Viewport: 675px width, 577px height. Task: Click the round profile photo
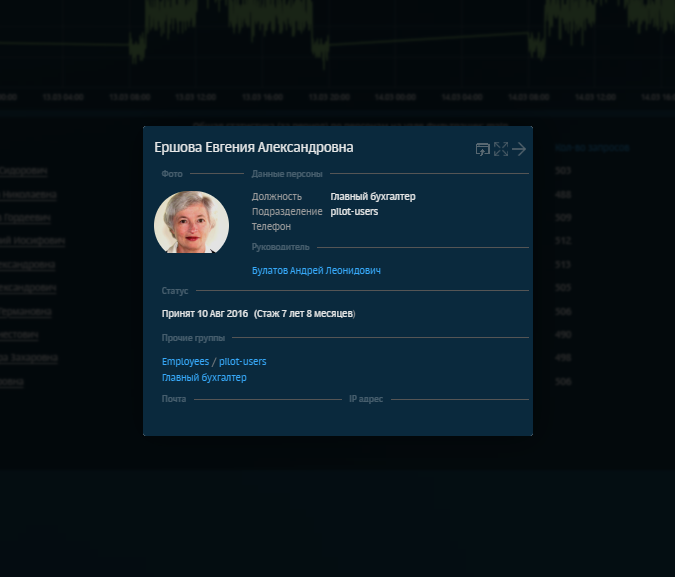[x=192, y=222]
